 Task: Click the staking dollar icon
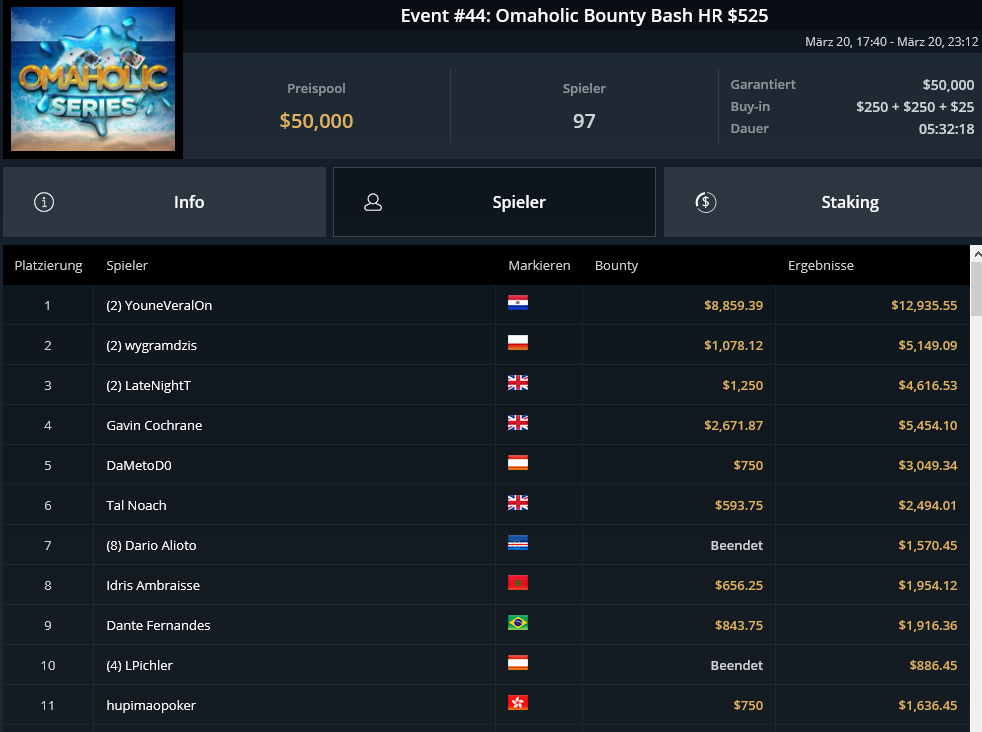[706, 202]
